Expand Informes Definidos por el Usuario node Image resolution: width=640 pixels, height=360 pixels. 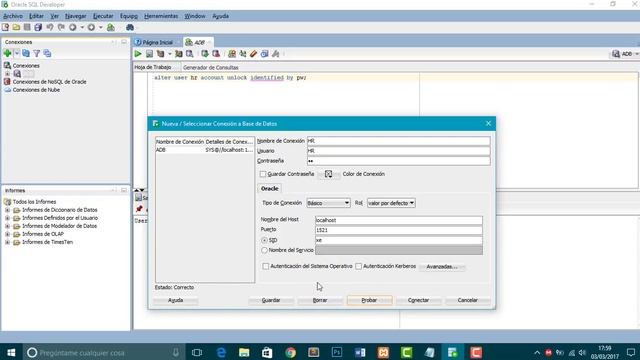[x=7, y=218]
